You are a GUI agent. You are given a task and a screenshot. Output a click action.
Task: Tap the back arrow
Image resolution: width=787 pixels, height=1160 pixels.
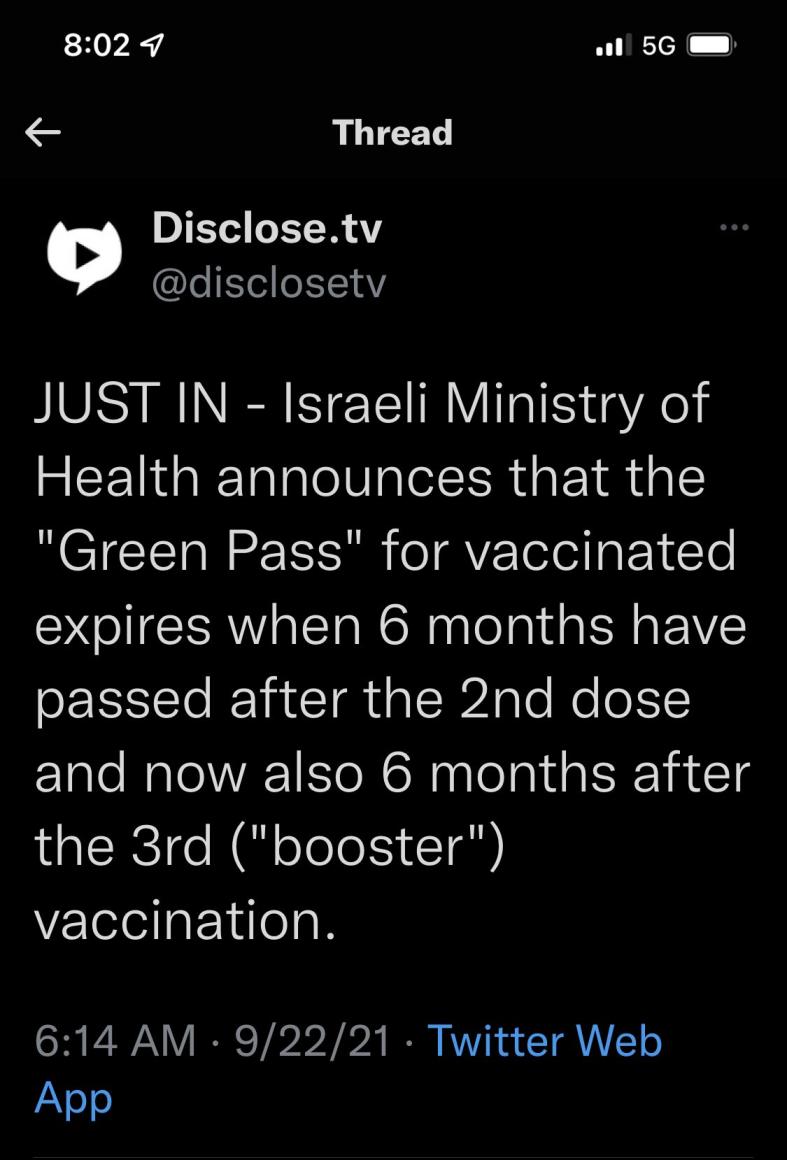[43, 133]
